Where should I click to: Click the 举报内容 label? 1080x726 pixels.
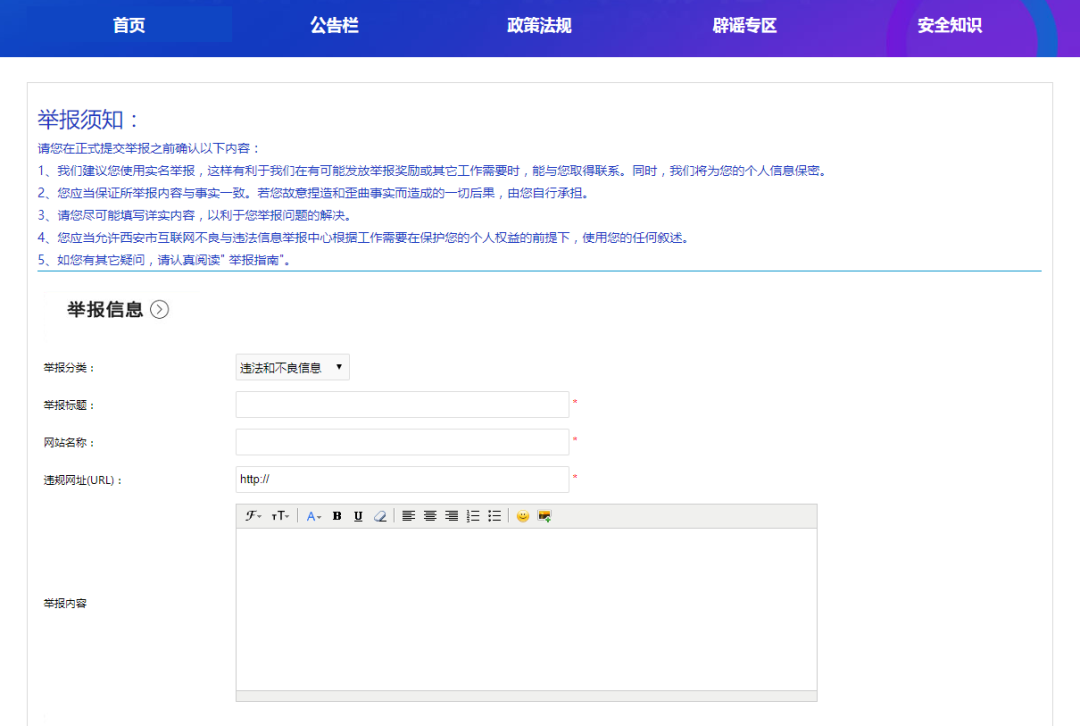click(65, 603)
